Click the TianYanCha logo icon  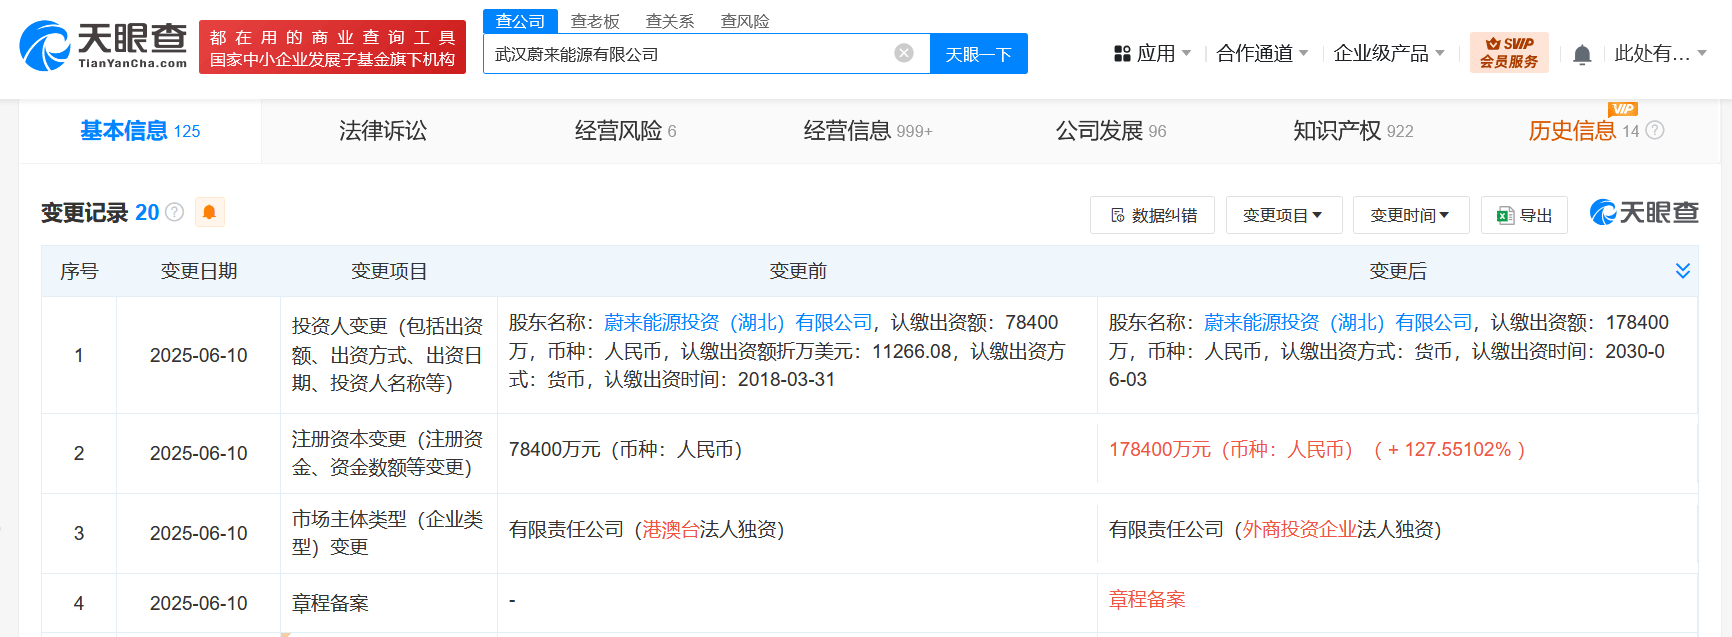(45, 46)
